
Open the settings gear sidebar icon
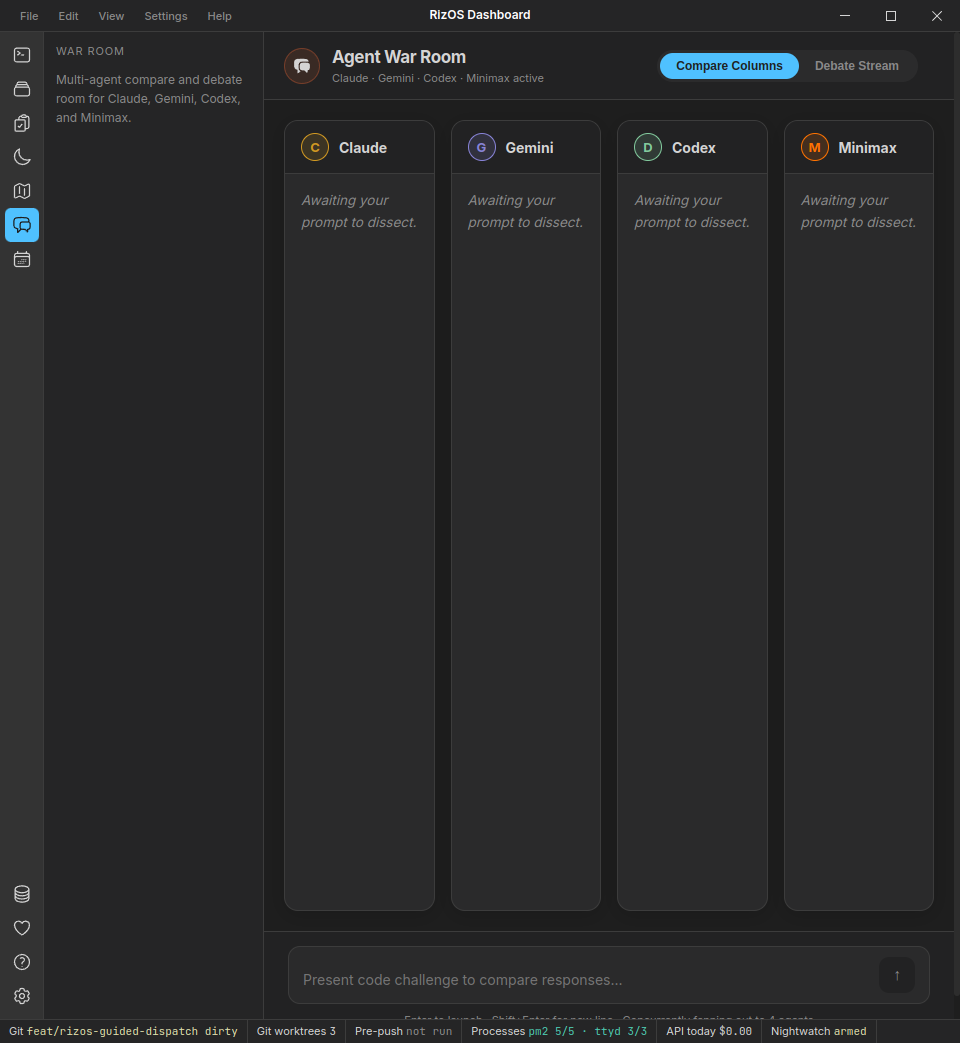coord(22,996)
